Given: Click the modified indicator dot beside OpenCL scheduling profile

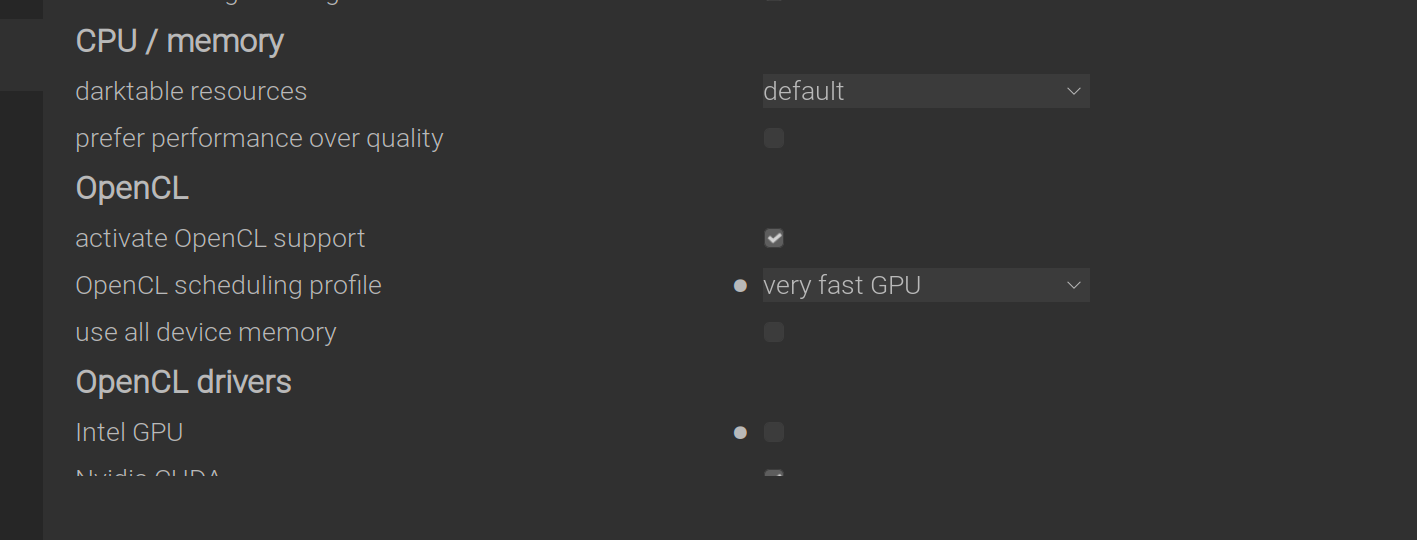Looking at the screenshot, I should (x=740, y=286).
